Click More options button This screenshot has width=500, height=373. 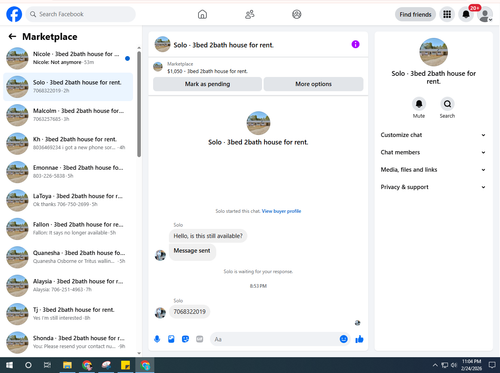tap(313, 84)
